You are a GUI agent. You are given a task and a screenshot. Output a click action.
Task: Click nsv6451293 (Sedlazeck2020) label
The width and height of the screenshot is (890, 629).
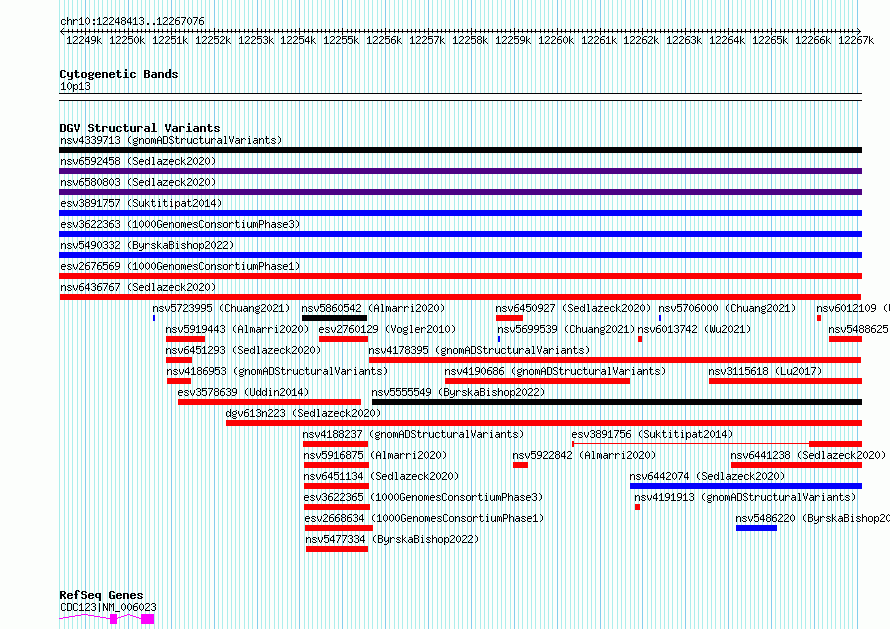point(243,350)
